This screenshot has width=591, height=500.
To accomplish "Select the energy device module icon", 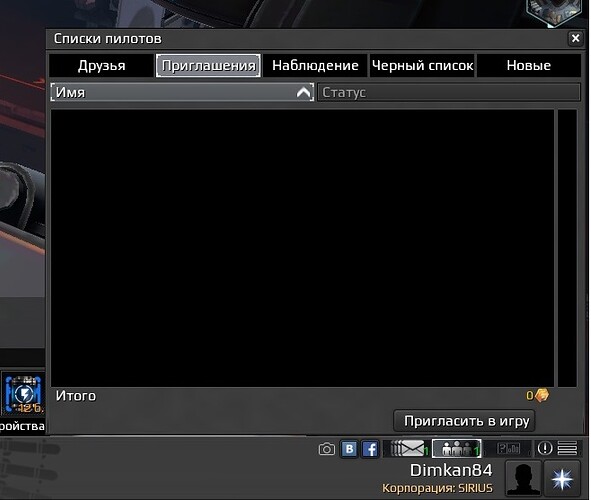I will (23, 394).
